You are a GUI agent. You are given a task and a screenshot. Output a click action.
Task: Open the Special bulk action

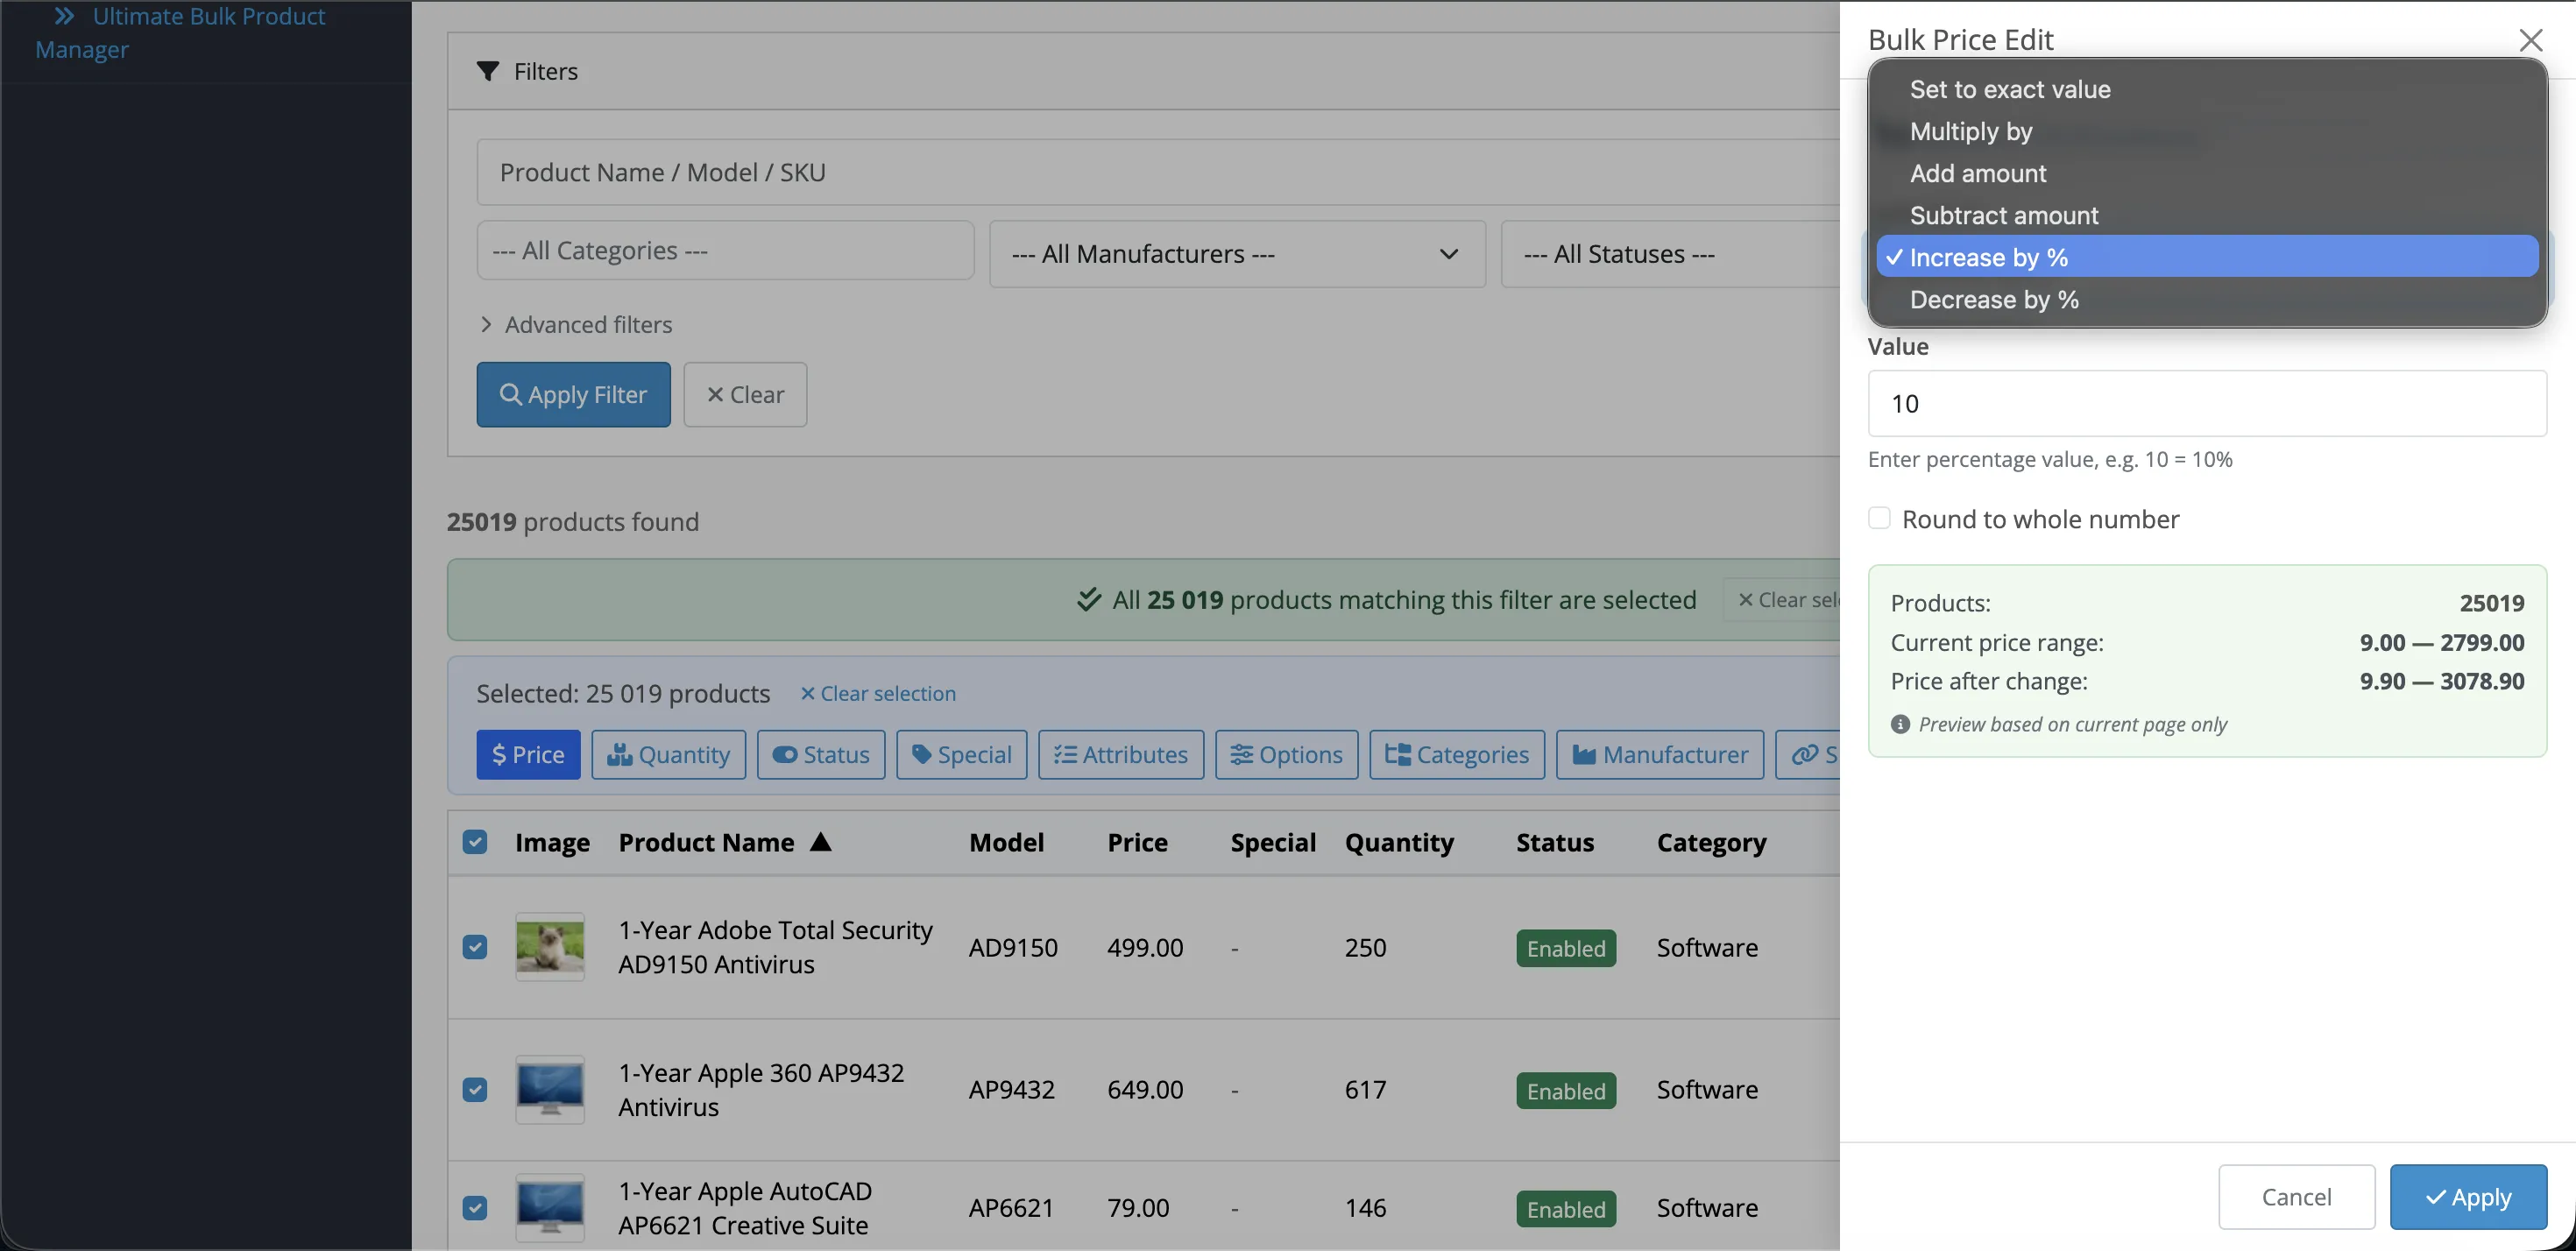tap(961, 754)
